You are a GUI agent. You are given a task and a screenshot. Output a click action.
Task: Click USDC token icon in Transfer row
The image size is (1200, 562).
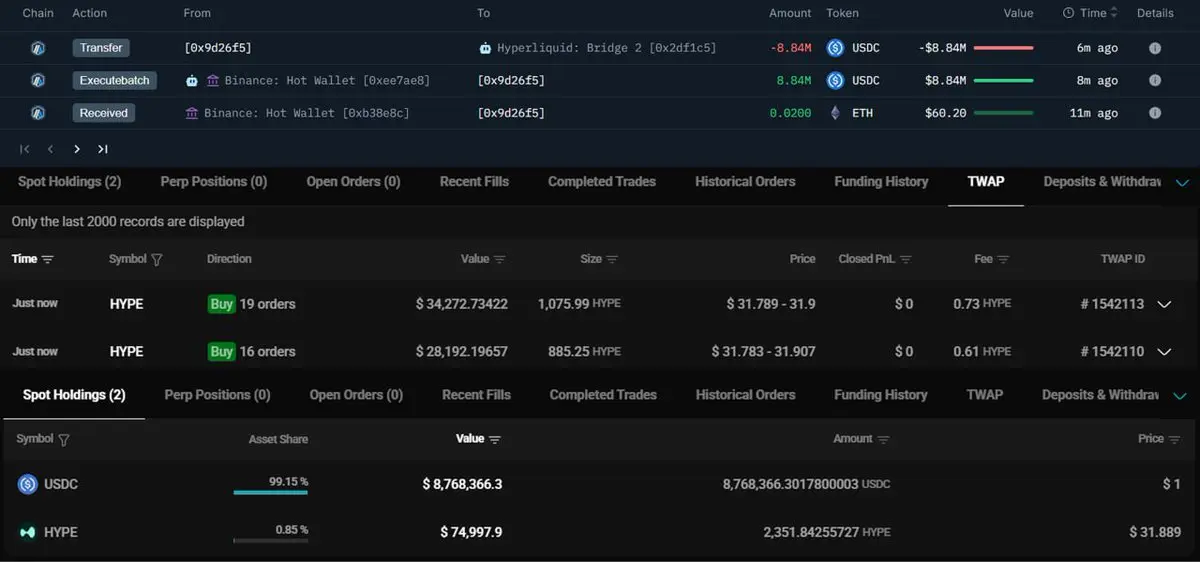tap(835, 48)
